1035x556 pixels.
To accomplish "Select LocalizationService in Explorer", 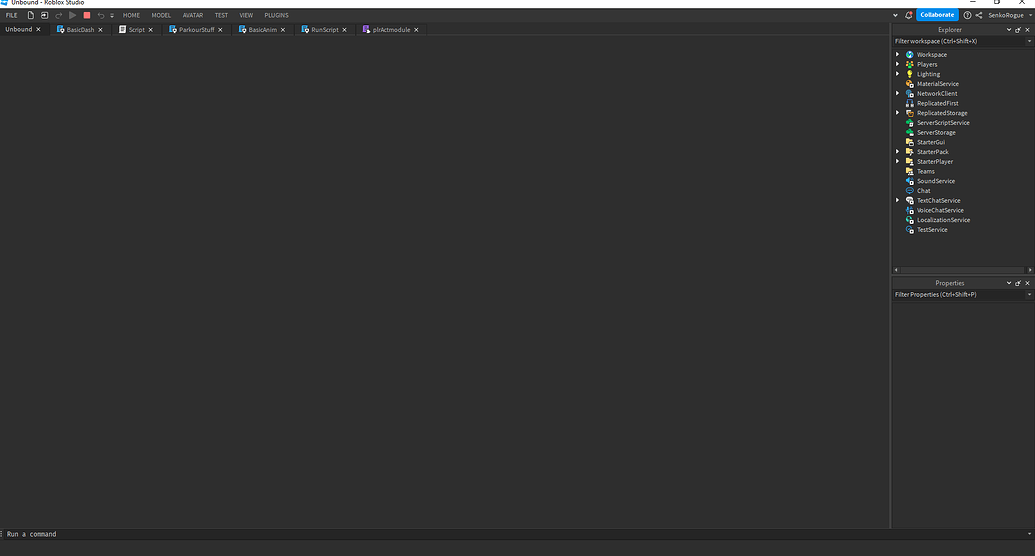I will coord(943,220).
